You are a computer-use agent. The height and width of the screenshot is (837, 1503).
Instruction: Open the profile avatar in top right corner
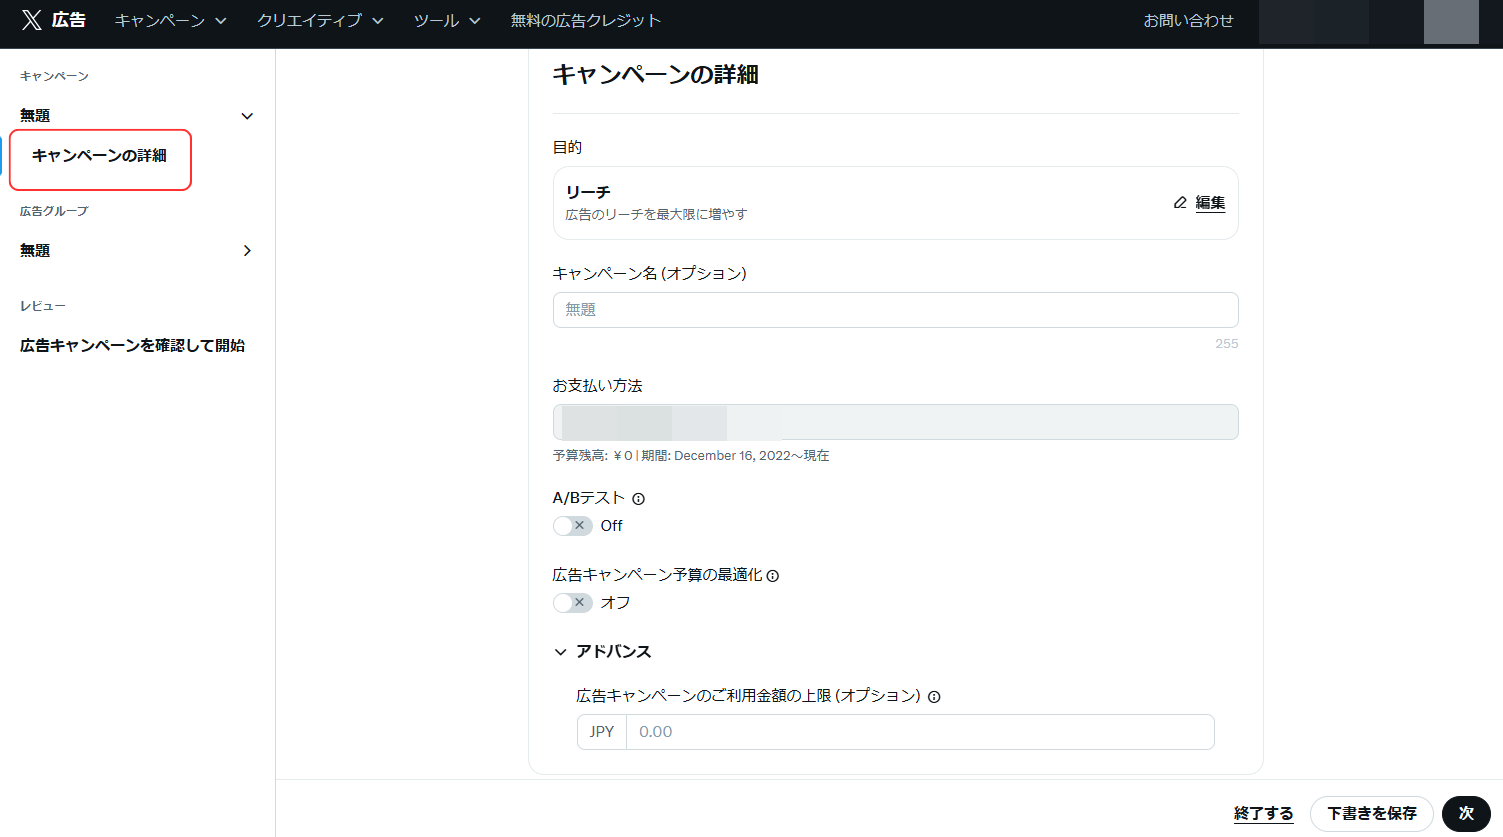(x=1450, y=21)
